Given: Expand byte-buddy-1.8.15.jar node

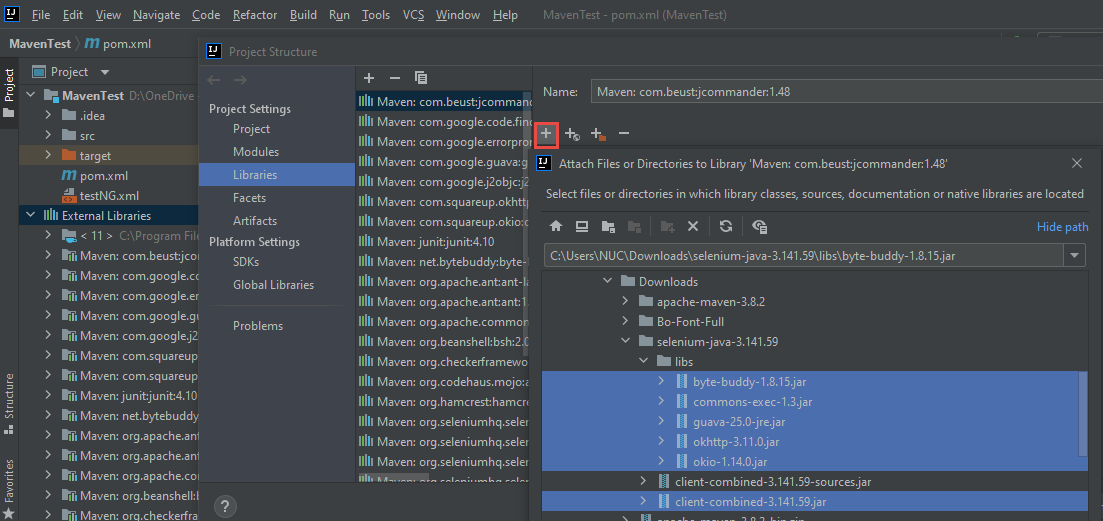Looking at the screenshot, I should click(661, 382).
